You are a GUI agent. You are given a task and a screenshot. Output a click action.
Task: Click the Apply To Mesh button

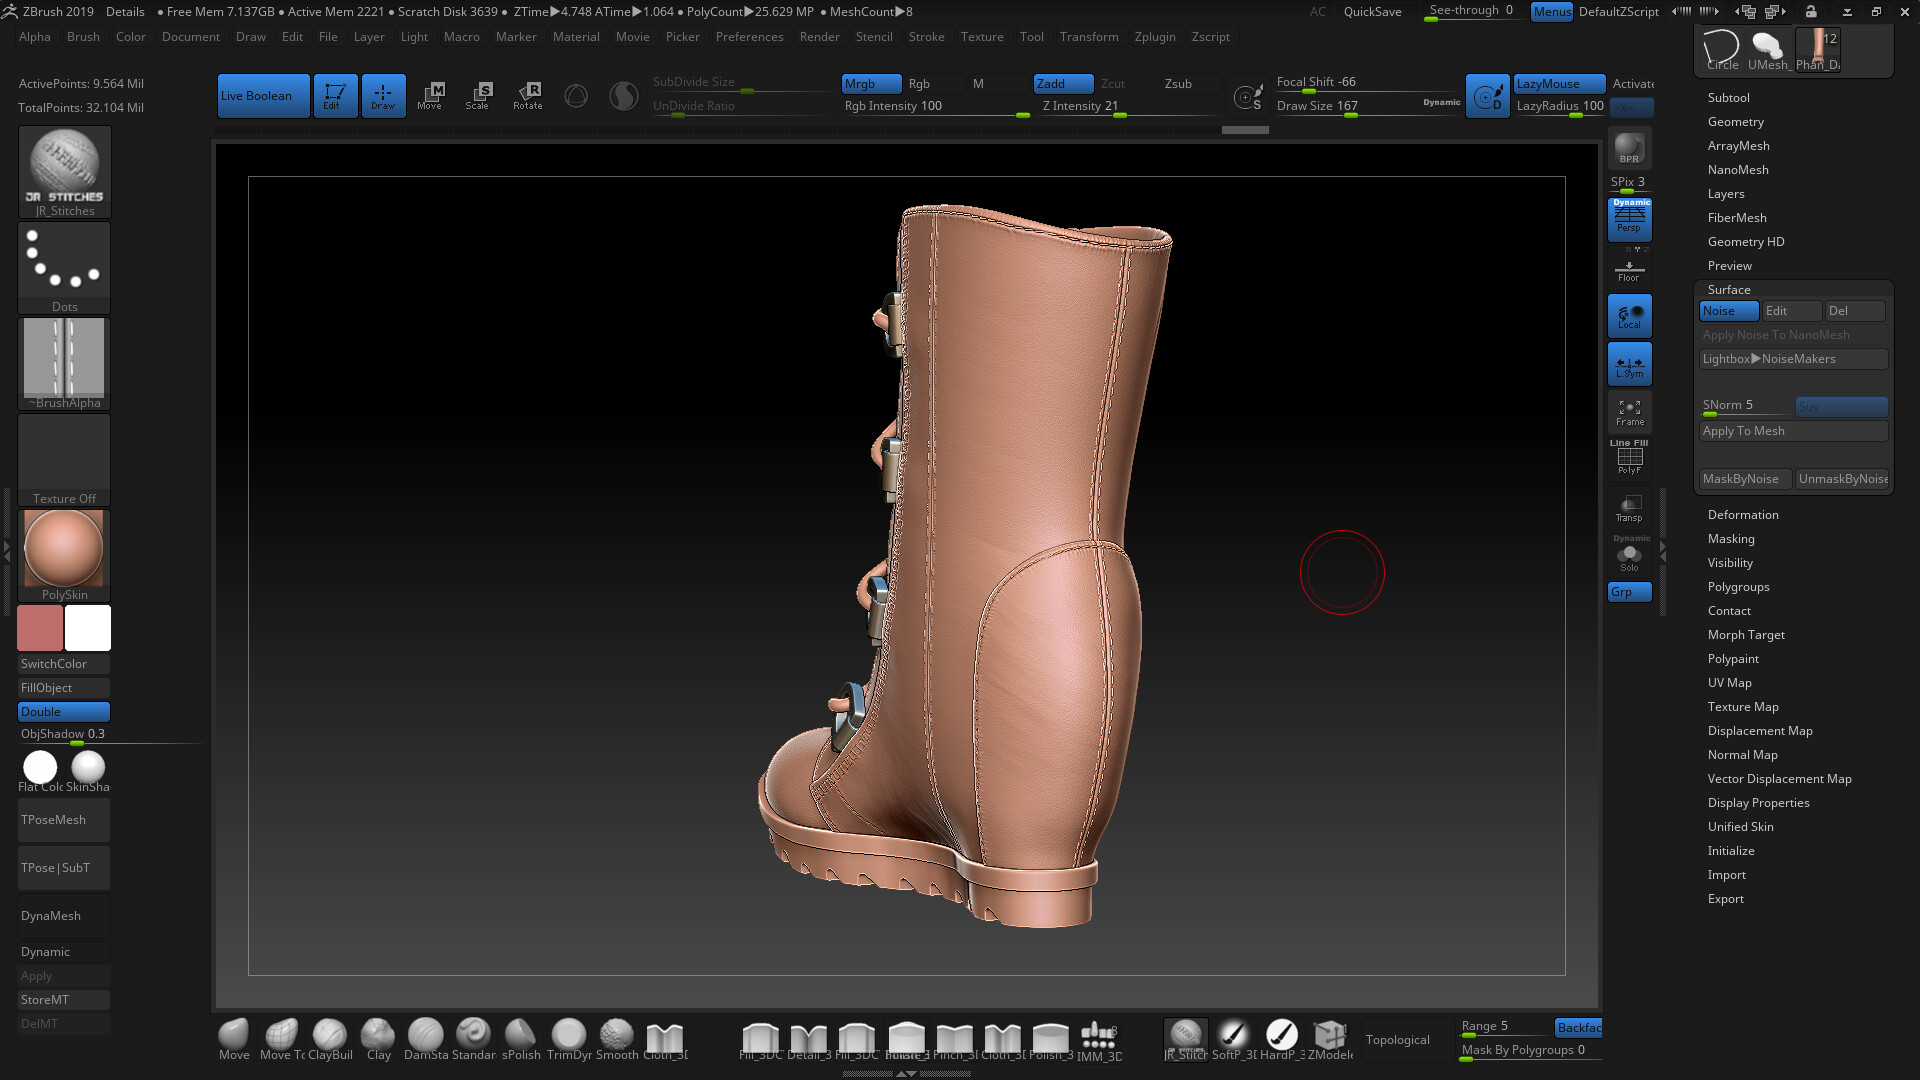1793,430
